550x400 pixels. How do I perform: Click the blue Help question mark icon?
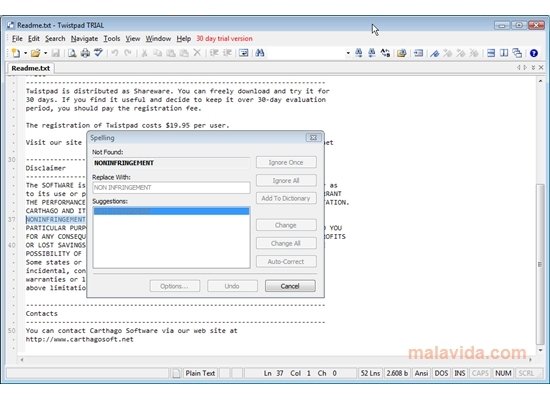point(534,53)
